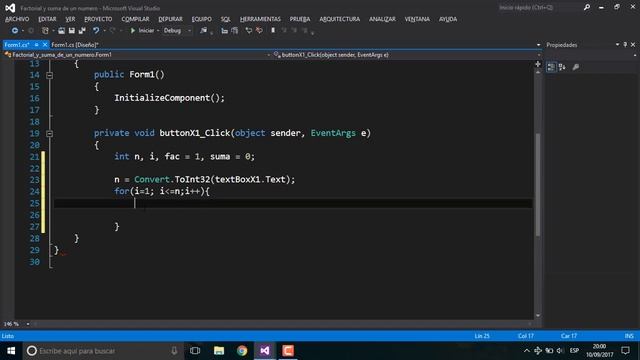
Task: Open the 146 % zoom level dropdown
Action: tap(28, 324)
